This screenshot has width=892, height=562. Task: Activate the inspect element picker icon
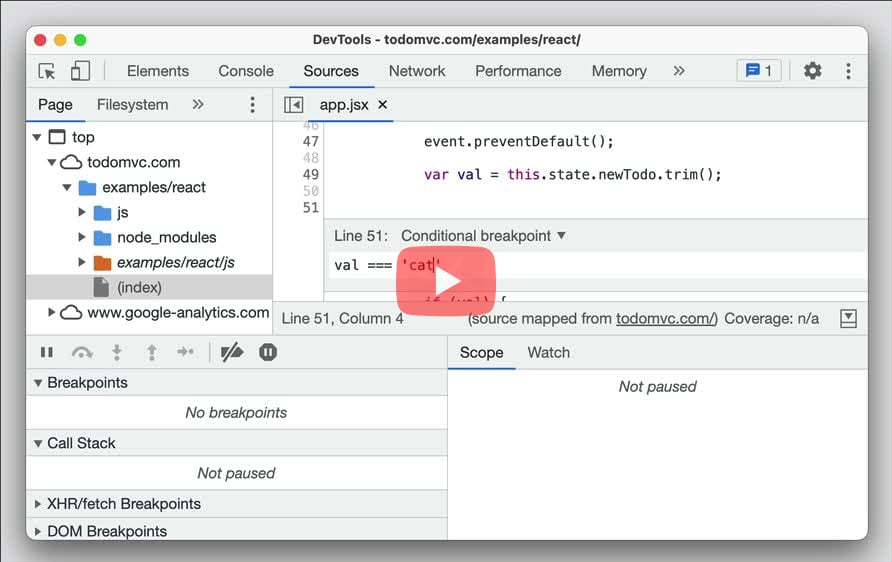click(47, 71)
